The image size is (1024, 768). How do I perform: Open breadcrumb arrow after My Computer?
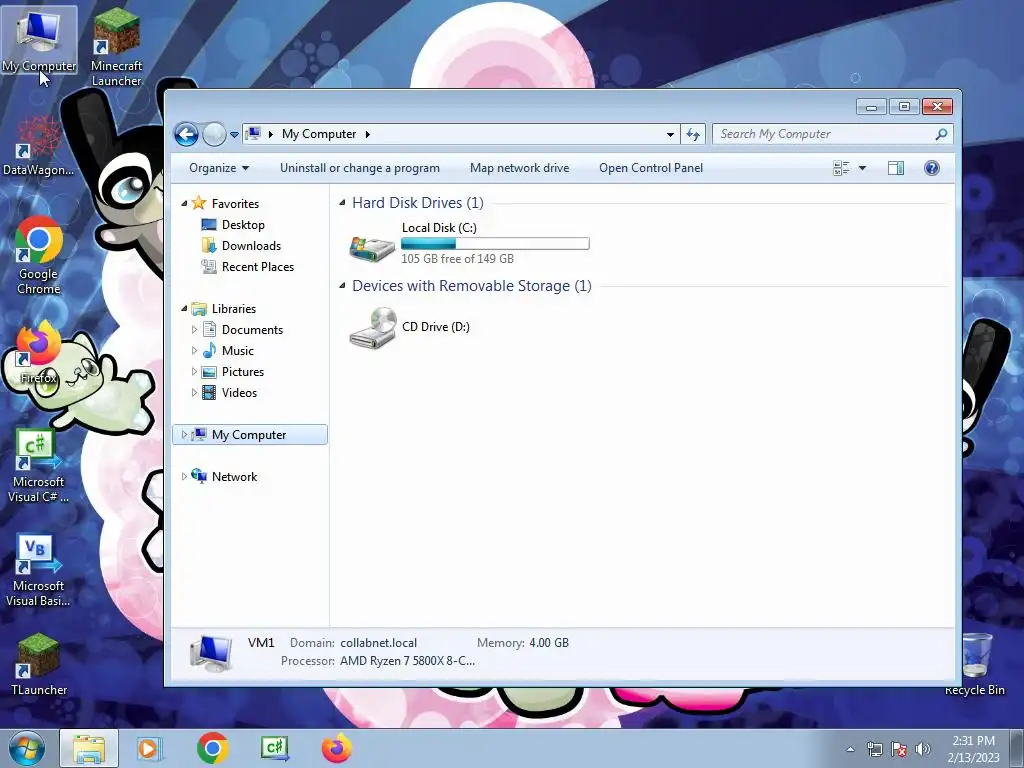[x=368, y=134]
